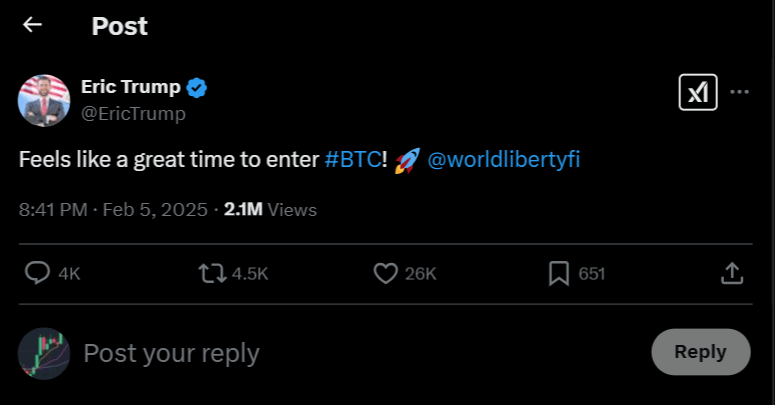Like the post with heart icon
Viewport: 775px width, 405px height.
click(x=385, y=273)
